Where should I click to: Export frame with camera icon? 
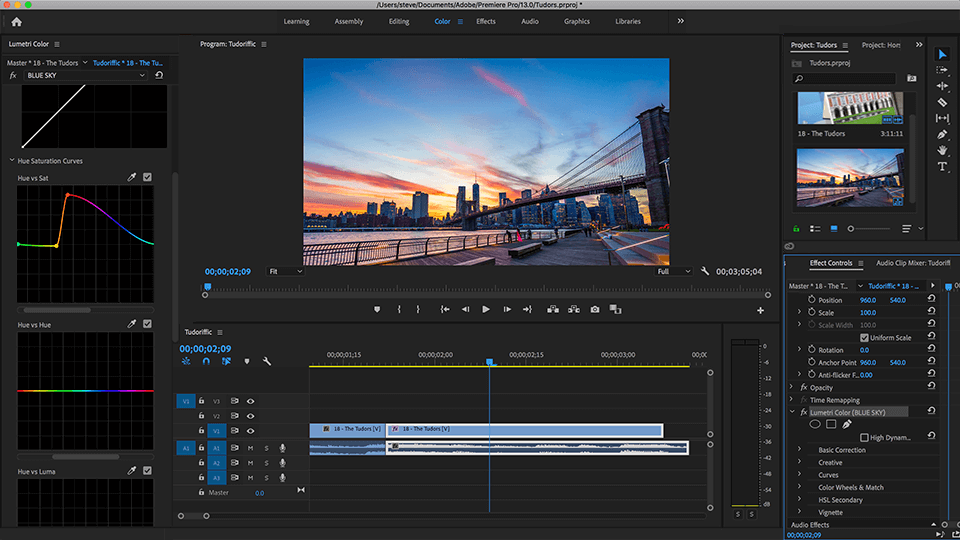[x=595, y=310]
